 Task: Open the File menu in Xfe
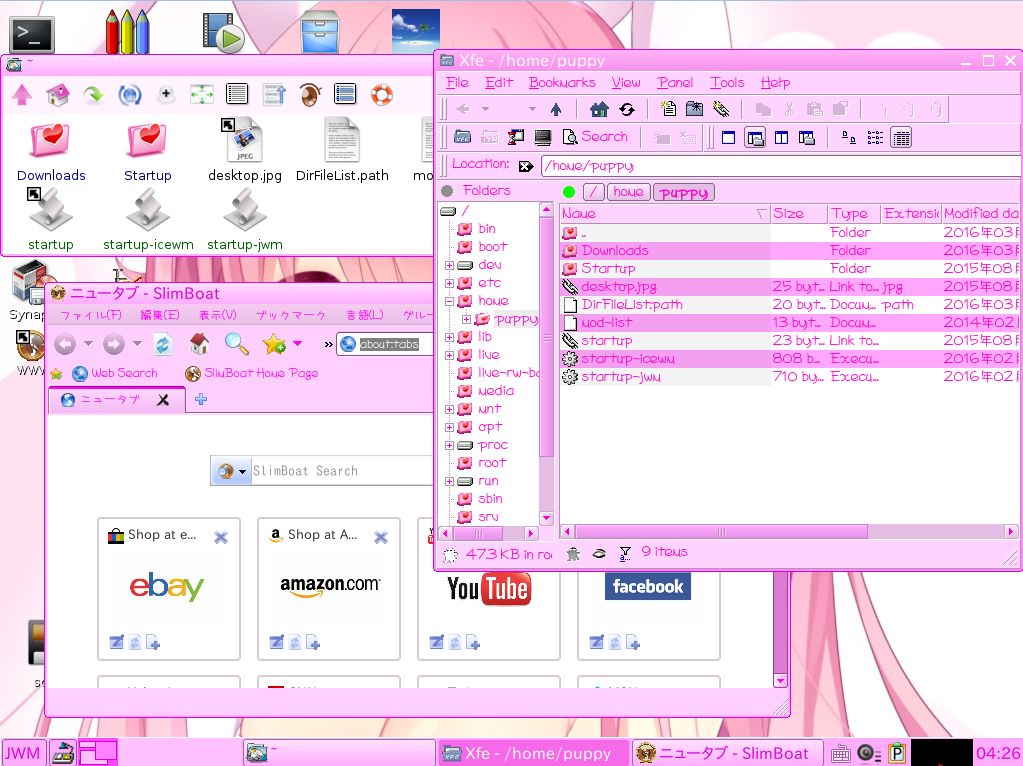click(x=457, y=82)
